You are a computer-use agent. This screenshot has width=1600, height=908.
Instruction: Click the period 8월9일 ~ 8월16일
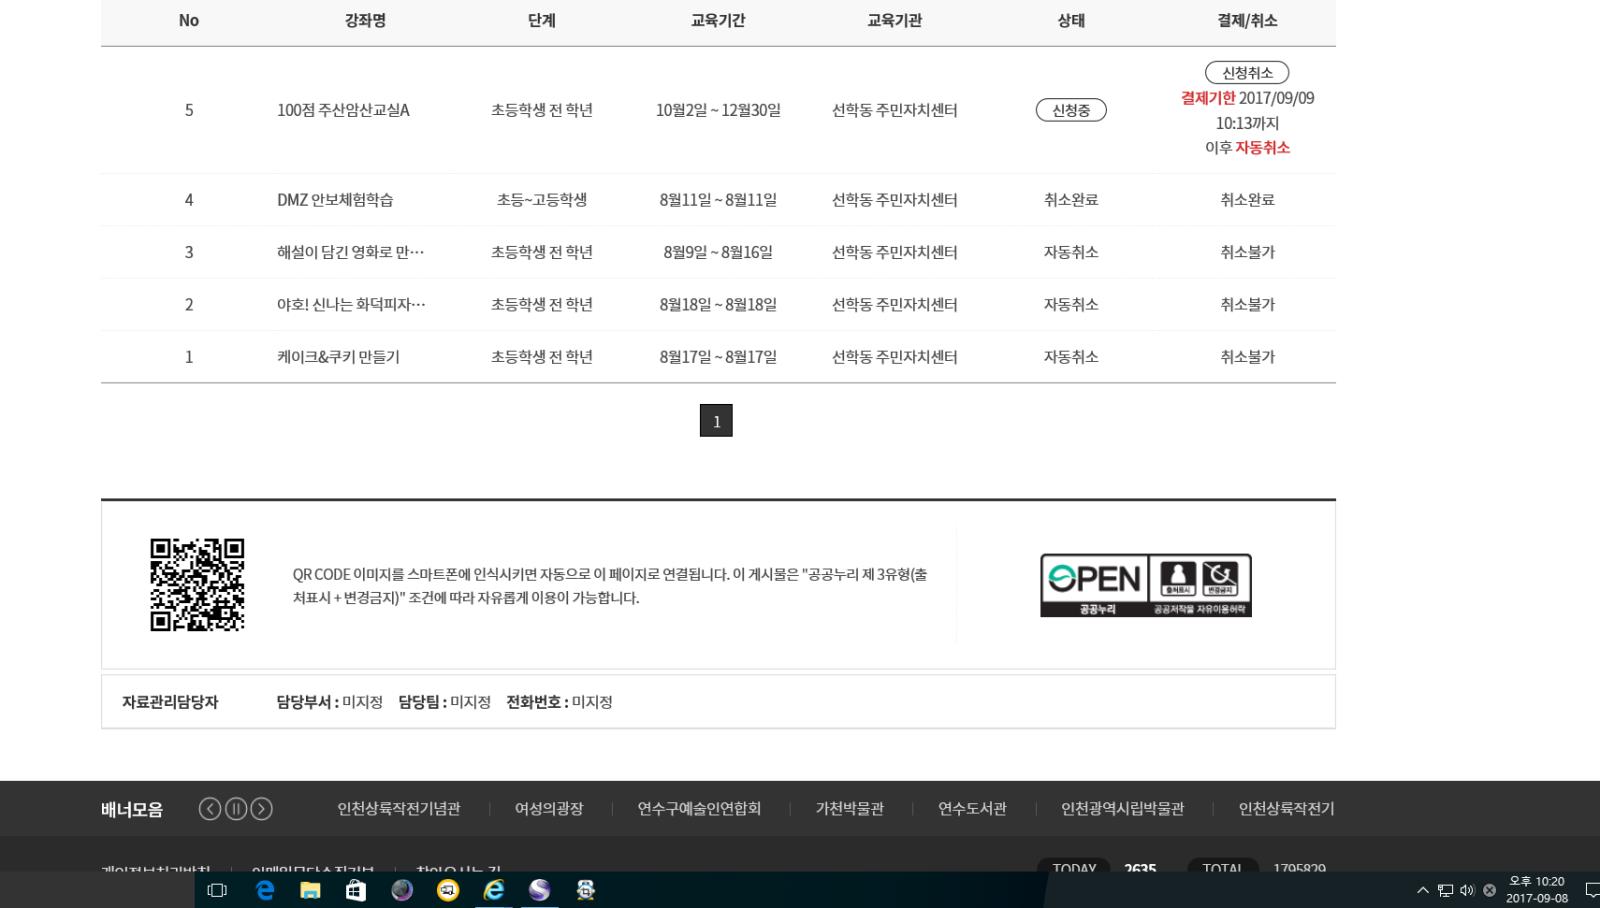click(718, 252)
